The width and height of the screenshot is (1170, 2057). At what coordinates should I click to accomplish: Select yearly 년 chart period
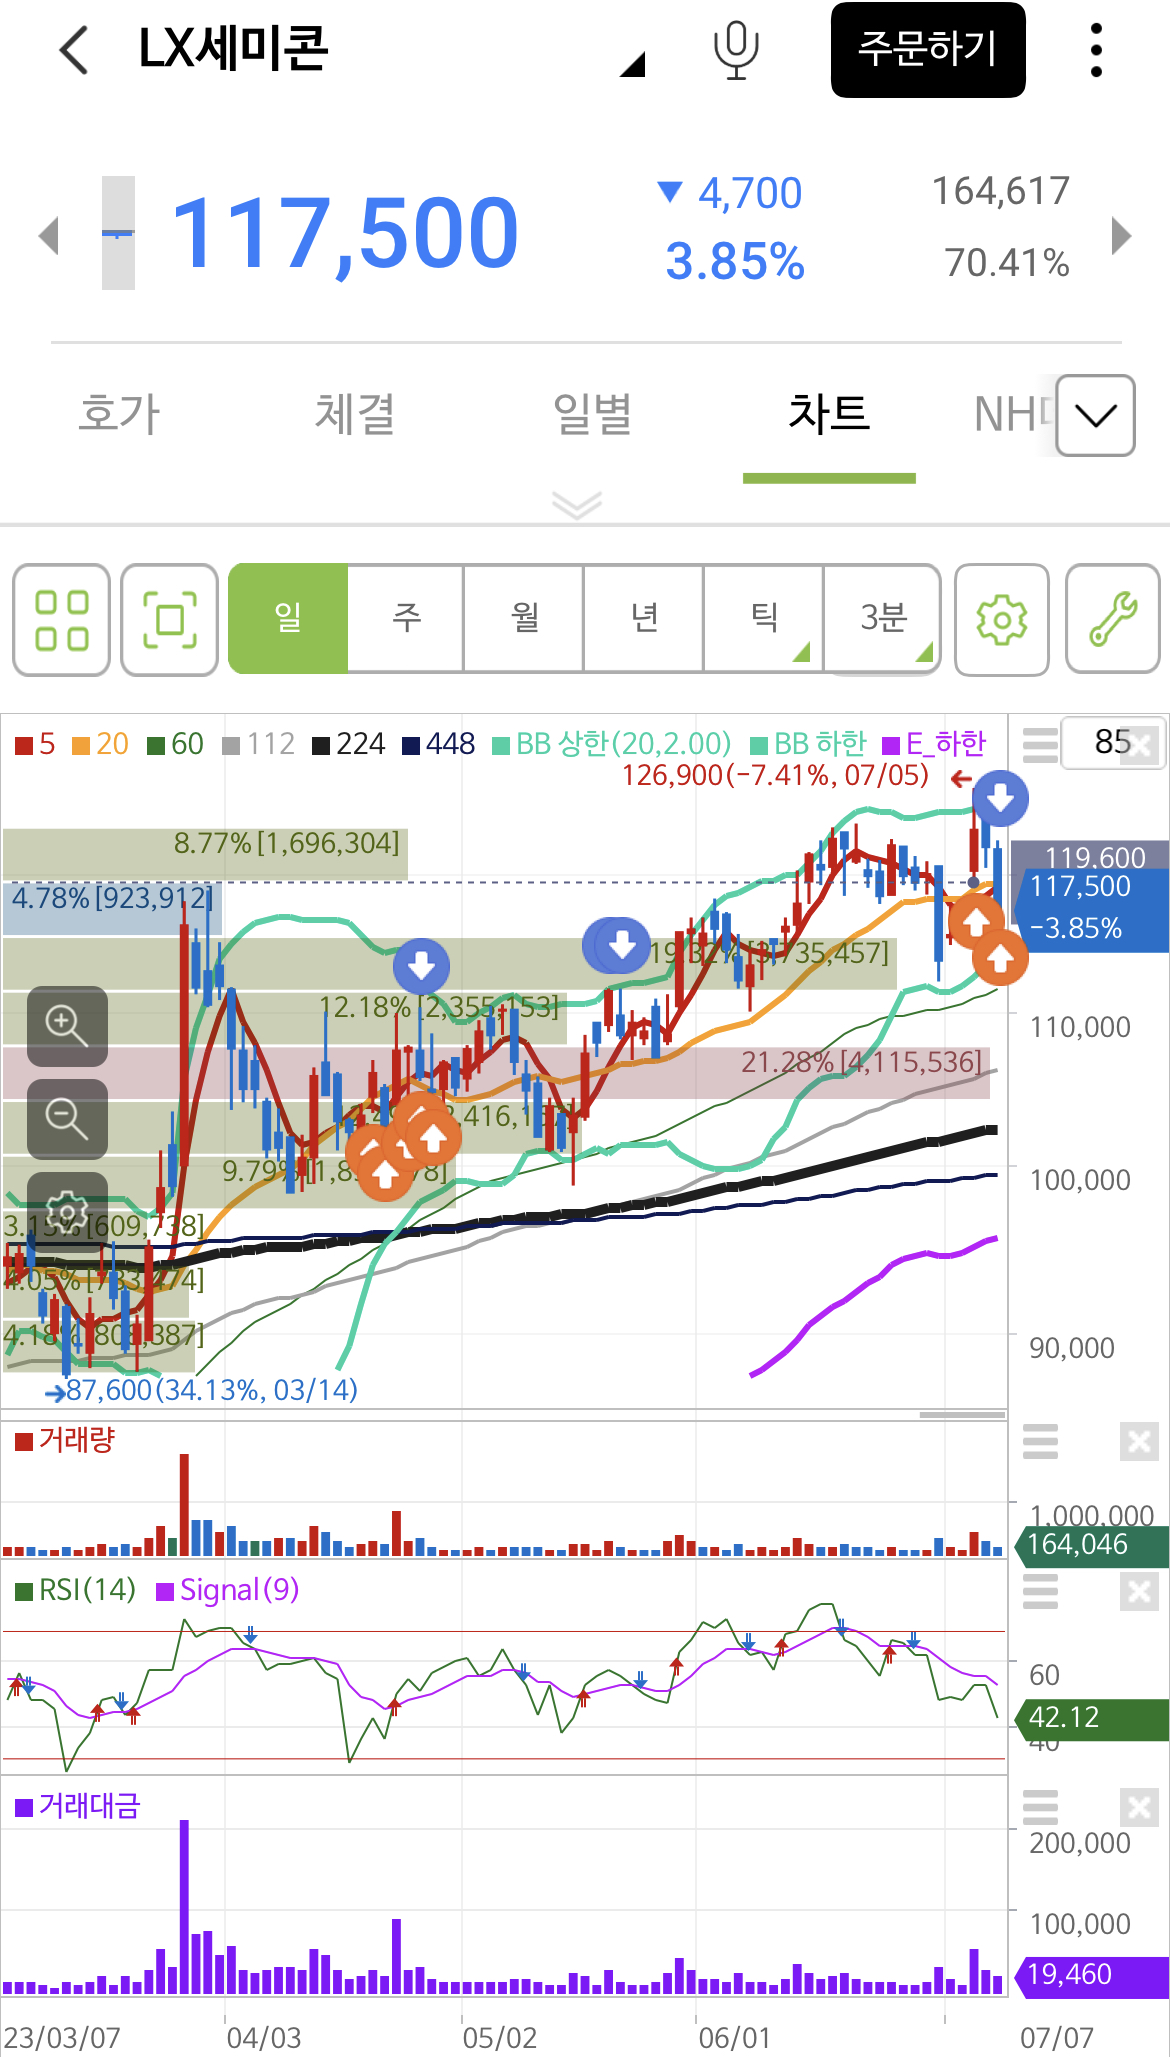pyautogui.click(x=644, y=618)
